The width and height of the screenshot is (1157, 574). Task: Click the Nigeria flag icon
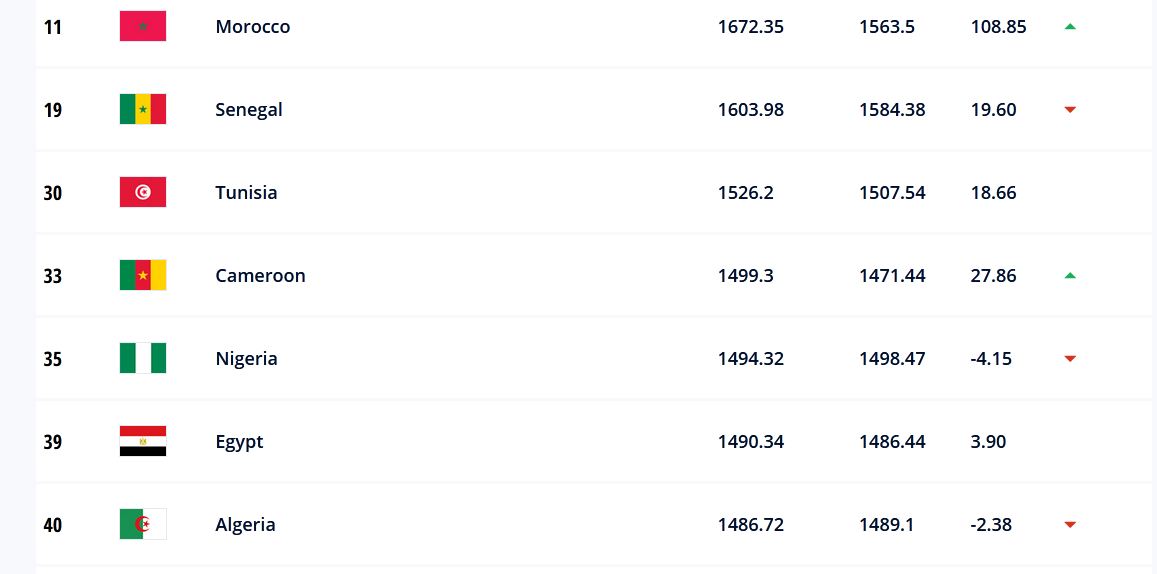[x=143, y=359]
